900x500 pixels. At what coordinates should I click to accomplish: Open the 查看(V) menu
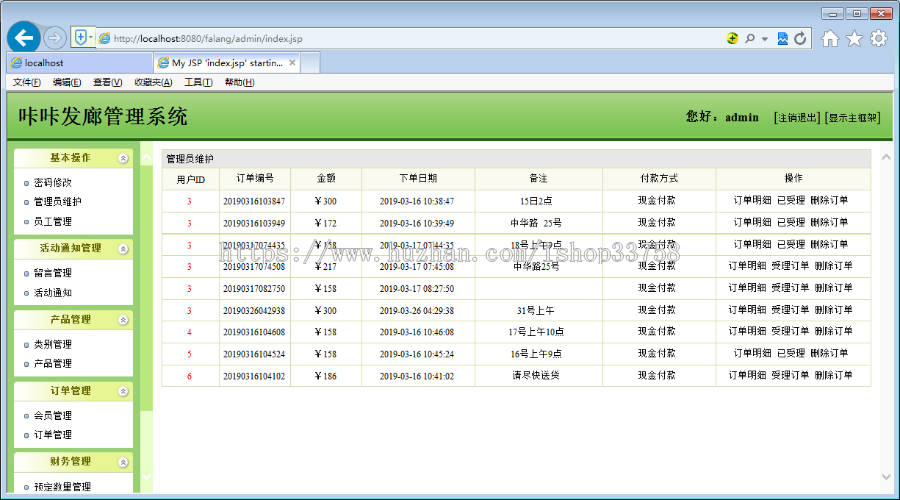coord(107,82)
